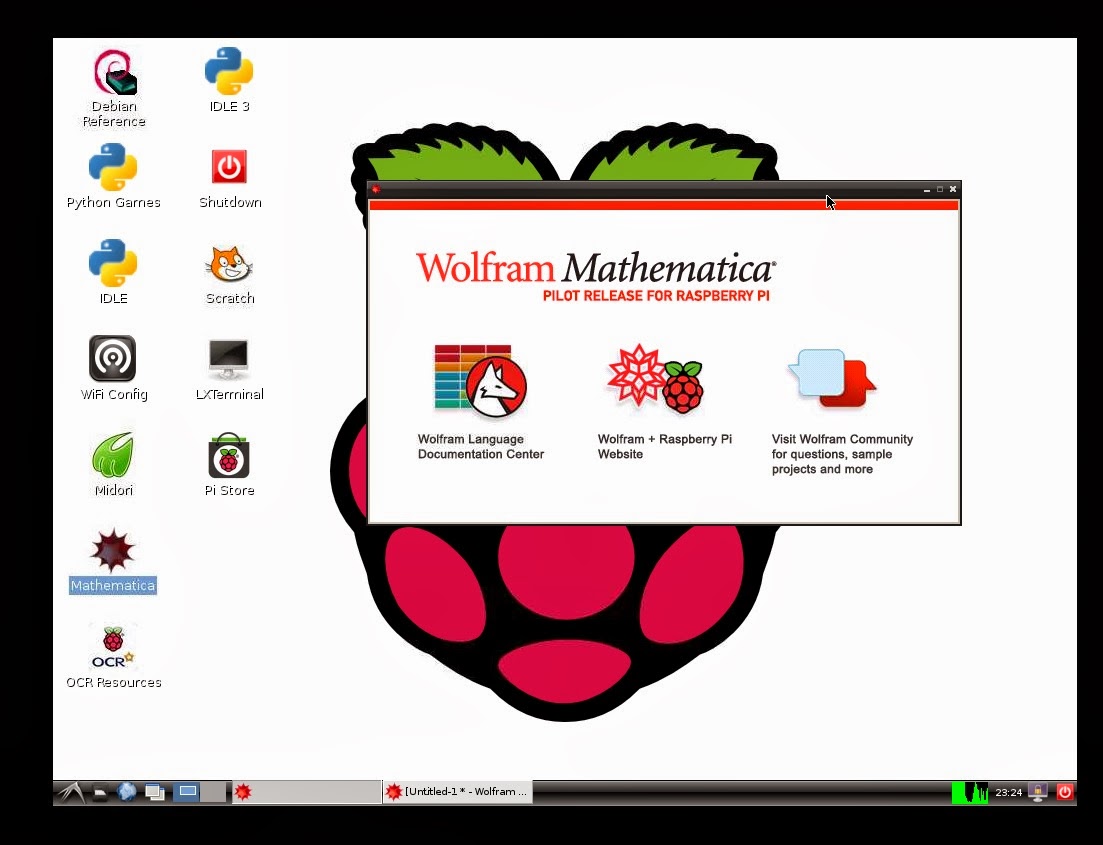Switch to the first workspace in pager
Screen dimensions: 1103x845
tap(187, 792)
